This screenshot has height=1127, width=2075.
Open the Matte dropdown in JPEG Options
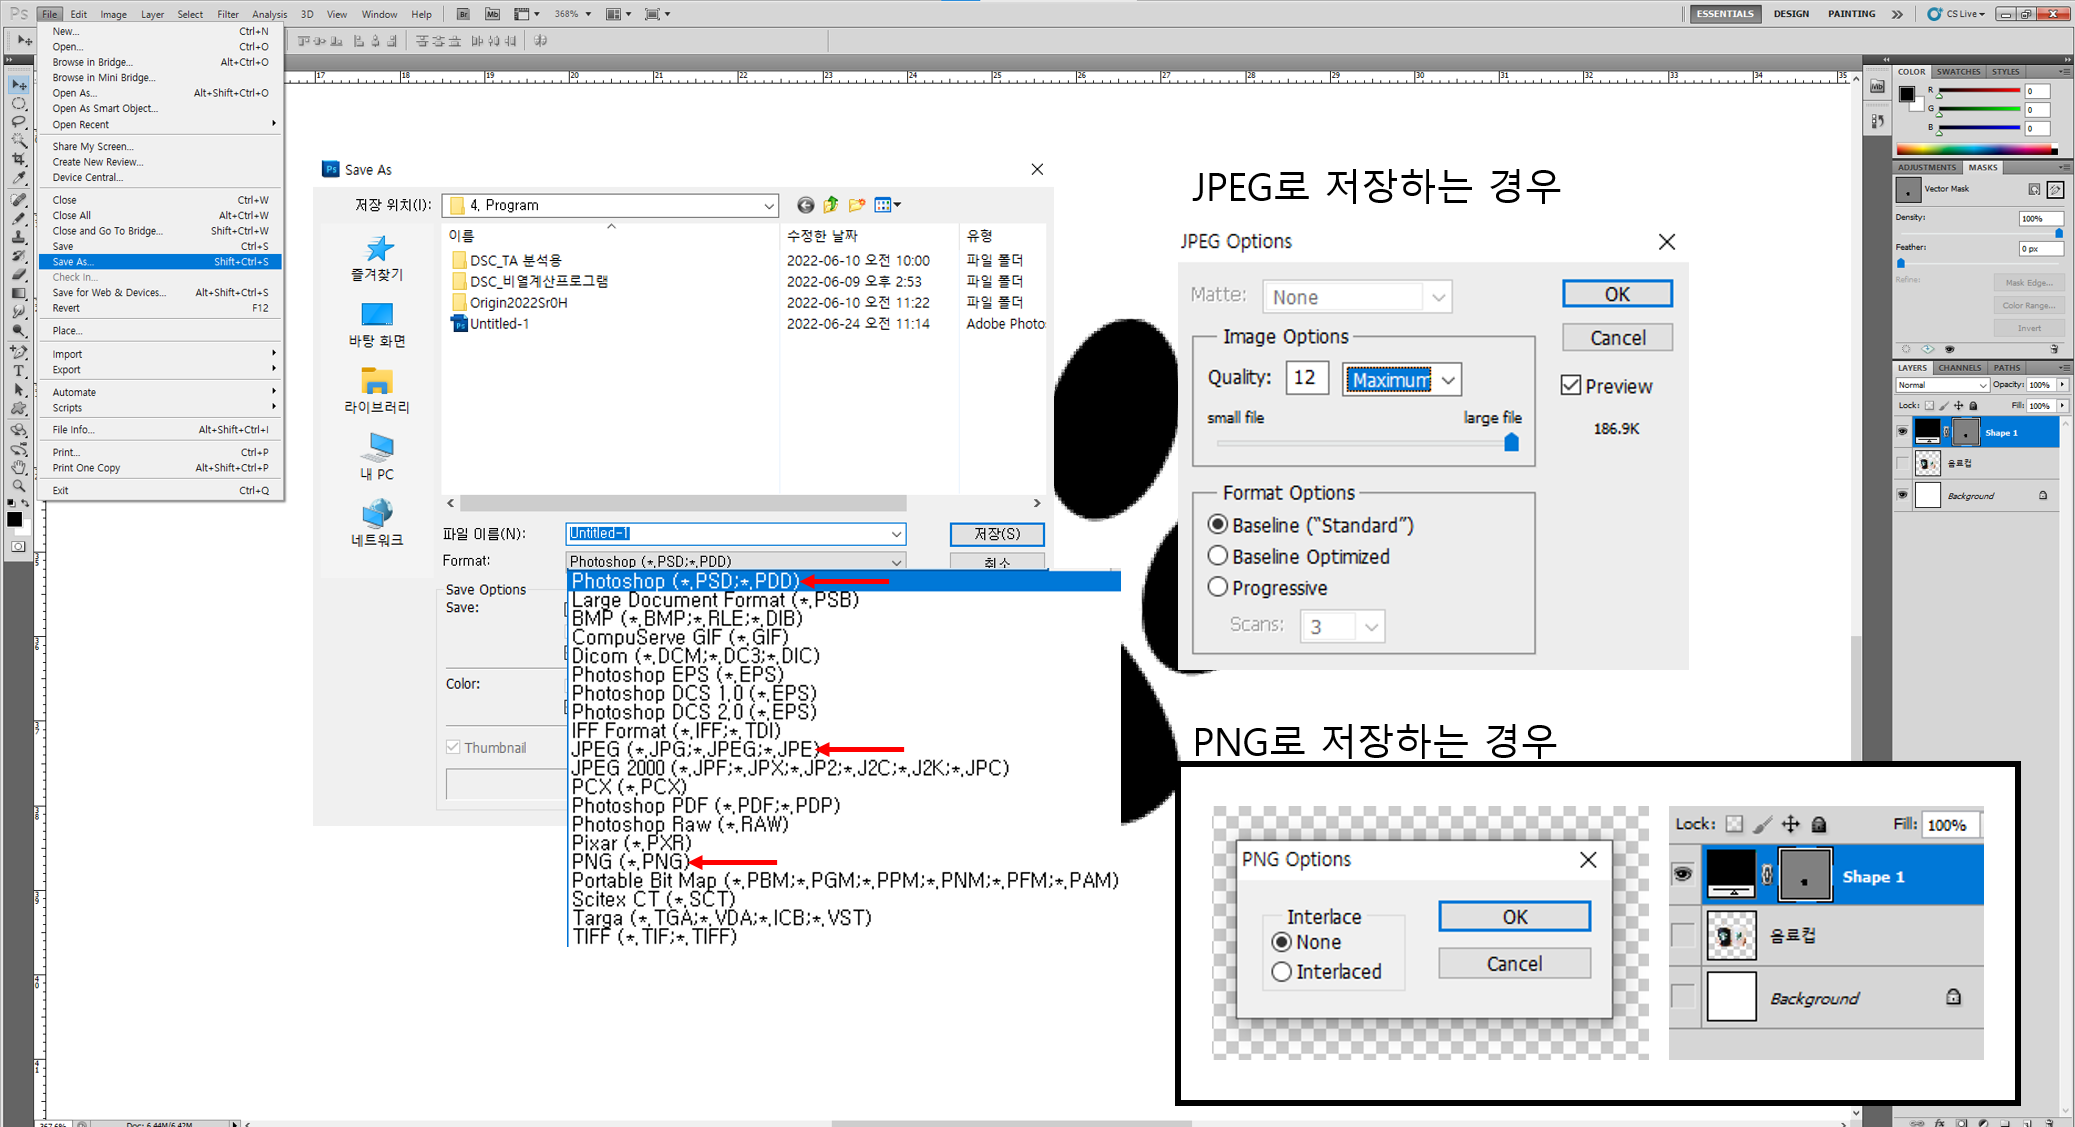pos(1438,297)
